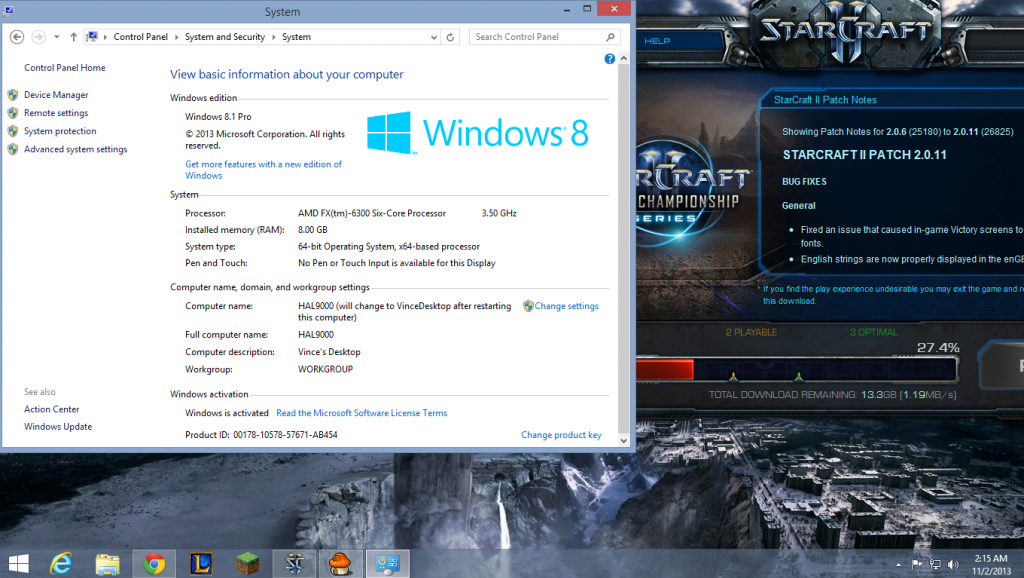Screen dimensions: 1024x578
Task: Open the recent locations dropdown arrow
Action: pyautogui.click(x=57, y=37)
